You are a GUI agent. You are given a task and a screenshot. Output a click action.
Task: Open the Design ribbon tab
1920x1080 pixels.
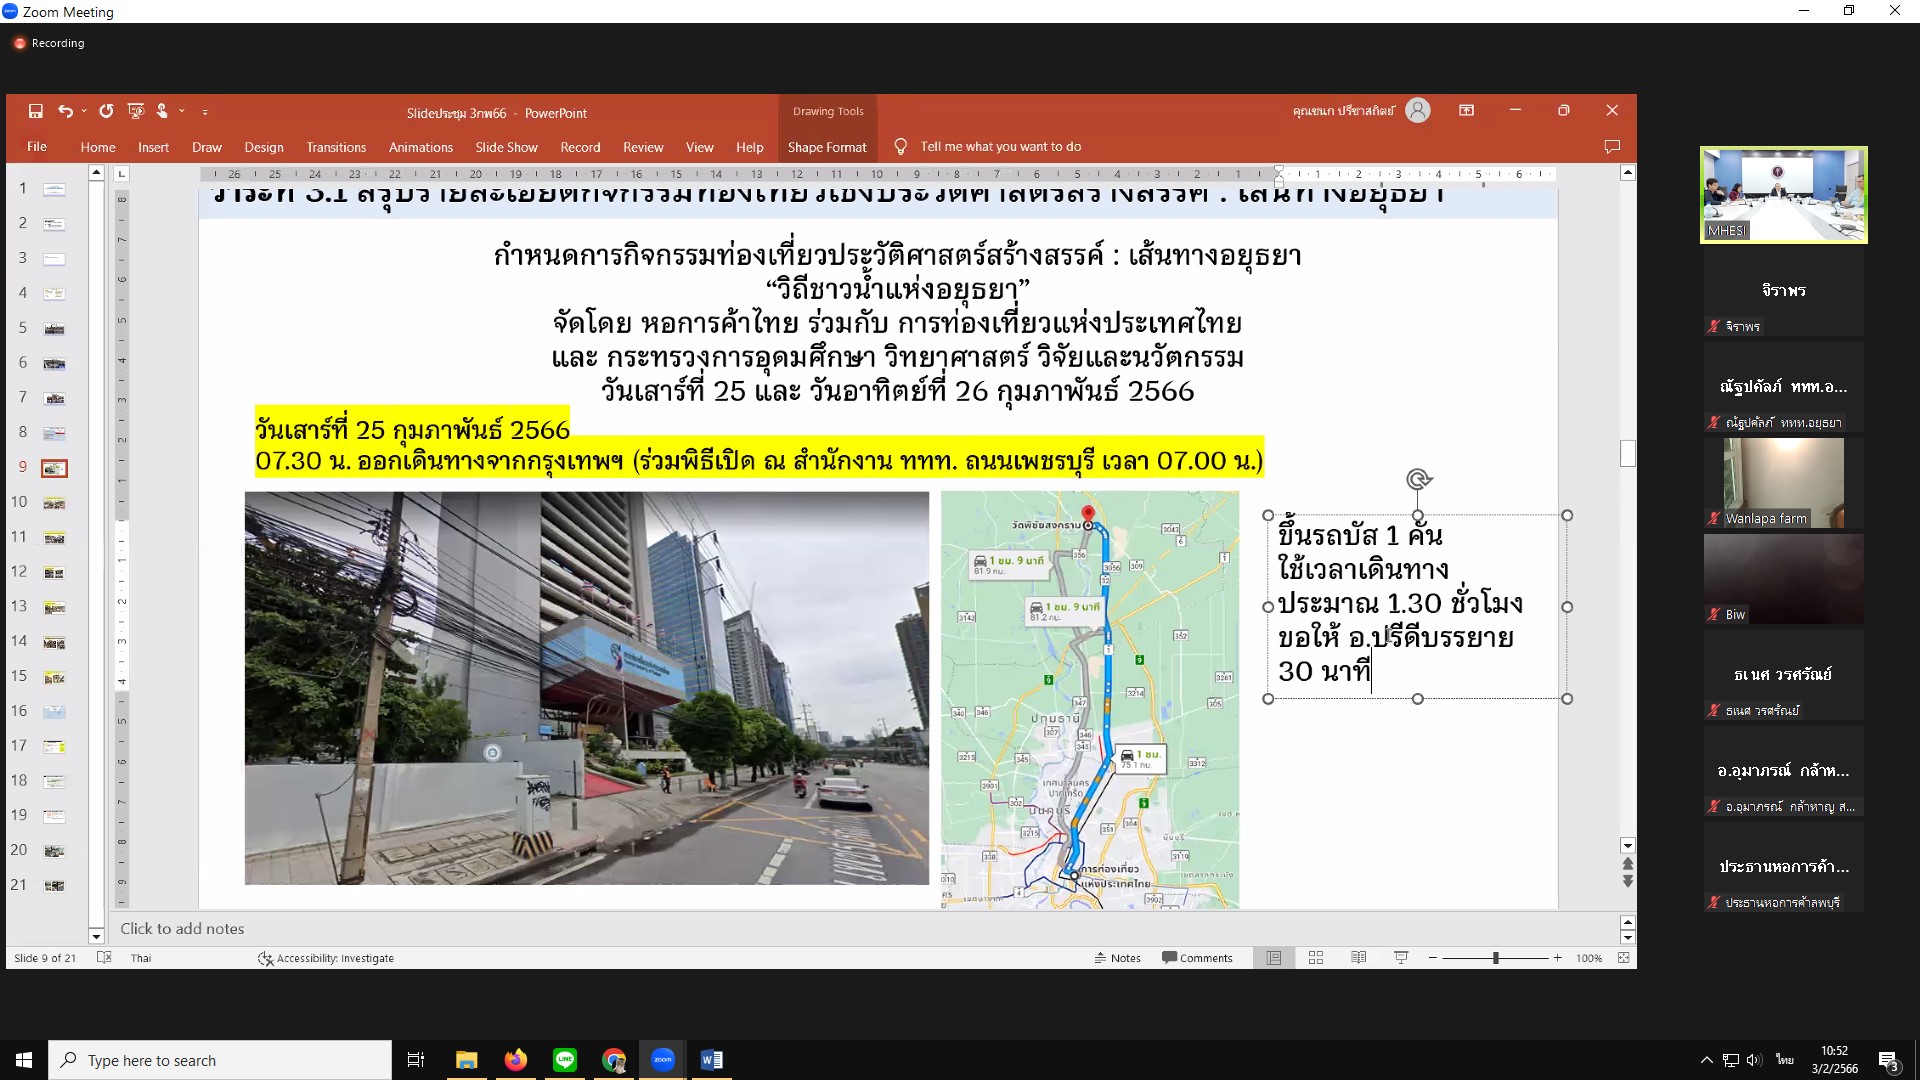264,147
